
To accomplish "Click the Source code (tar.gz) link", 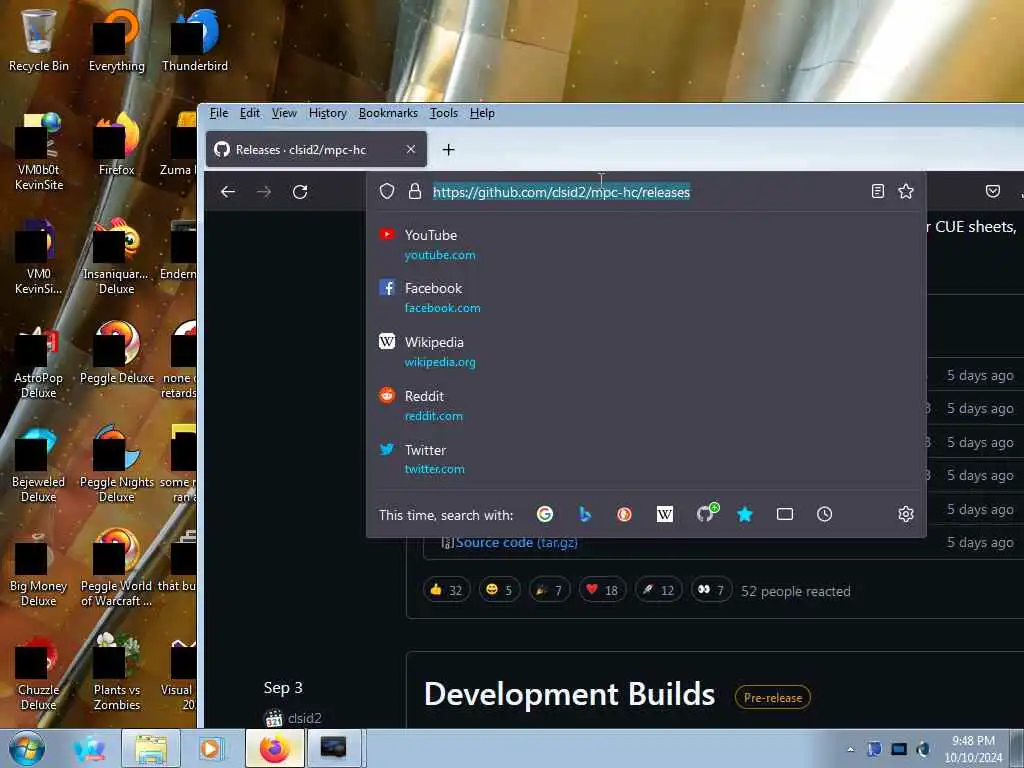I will pyautogui.click(x=516, y=543).
